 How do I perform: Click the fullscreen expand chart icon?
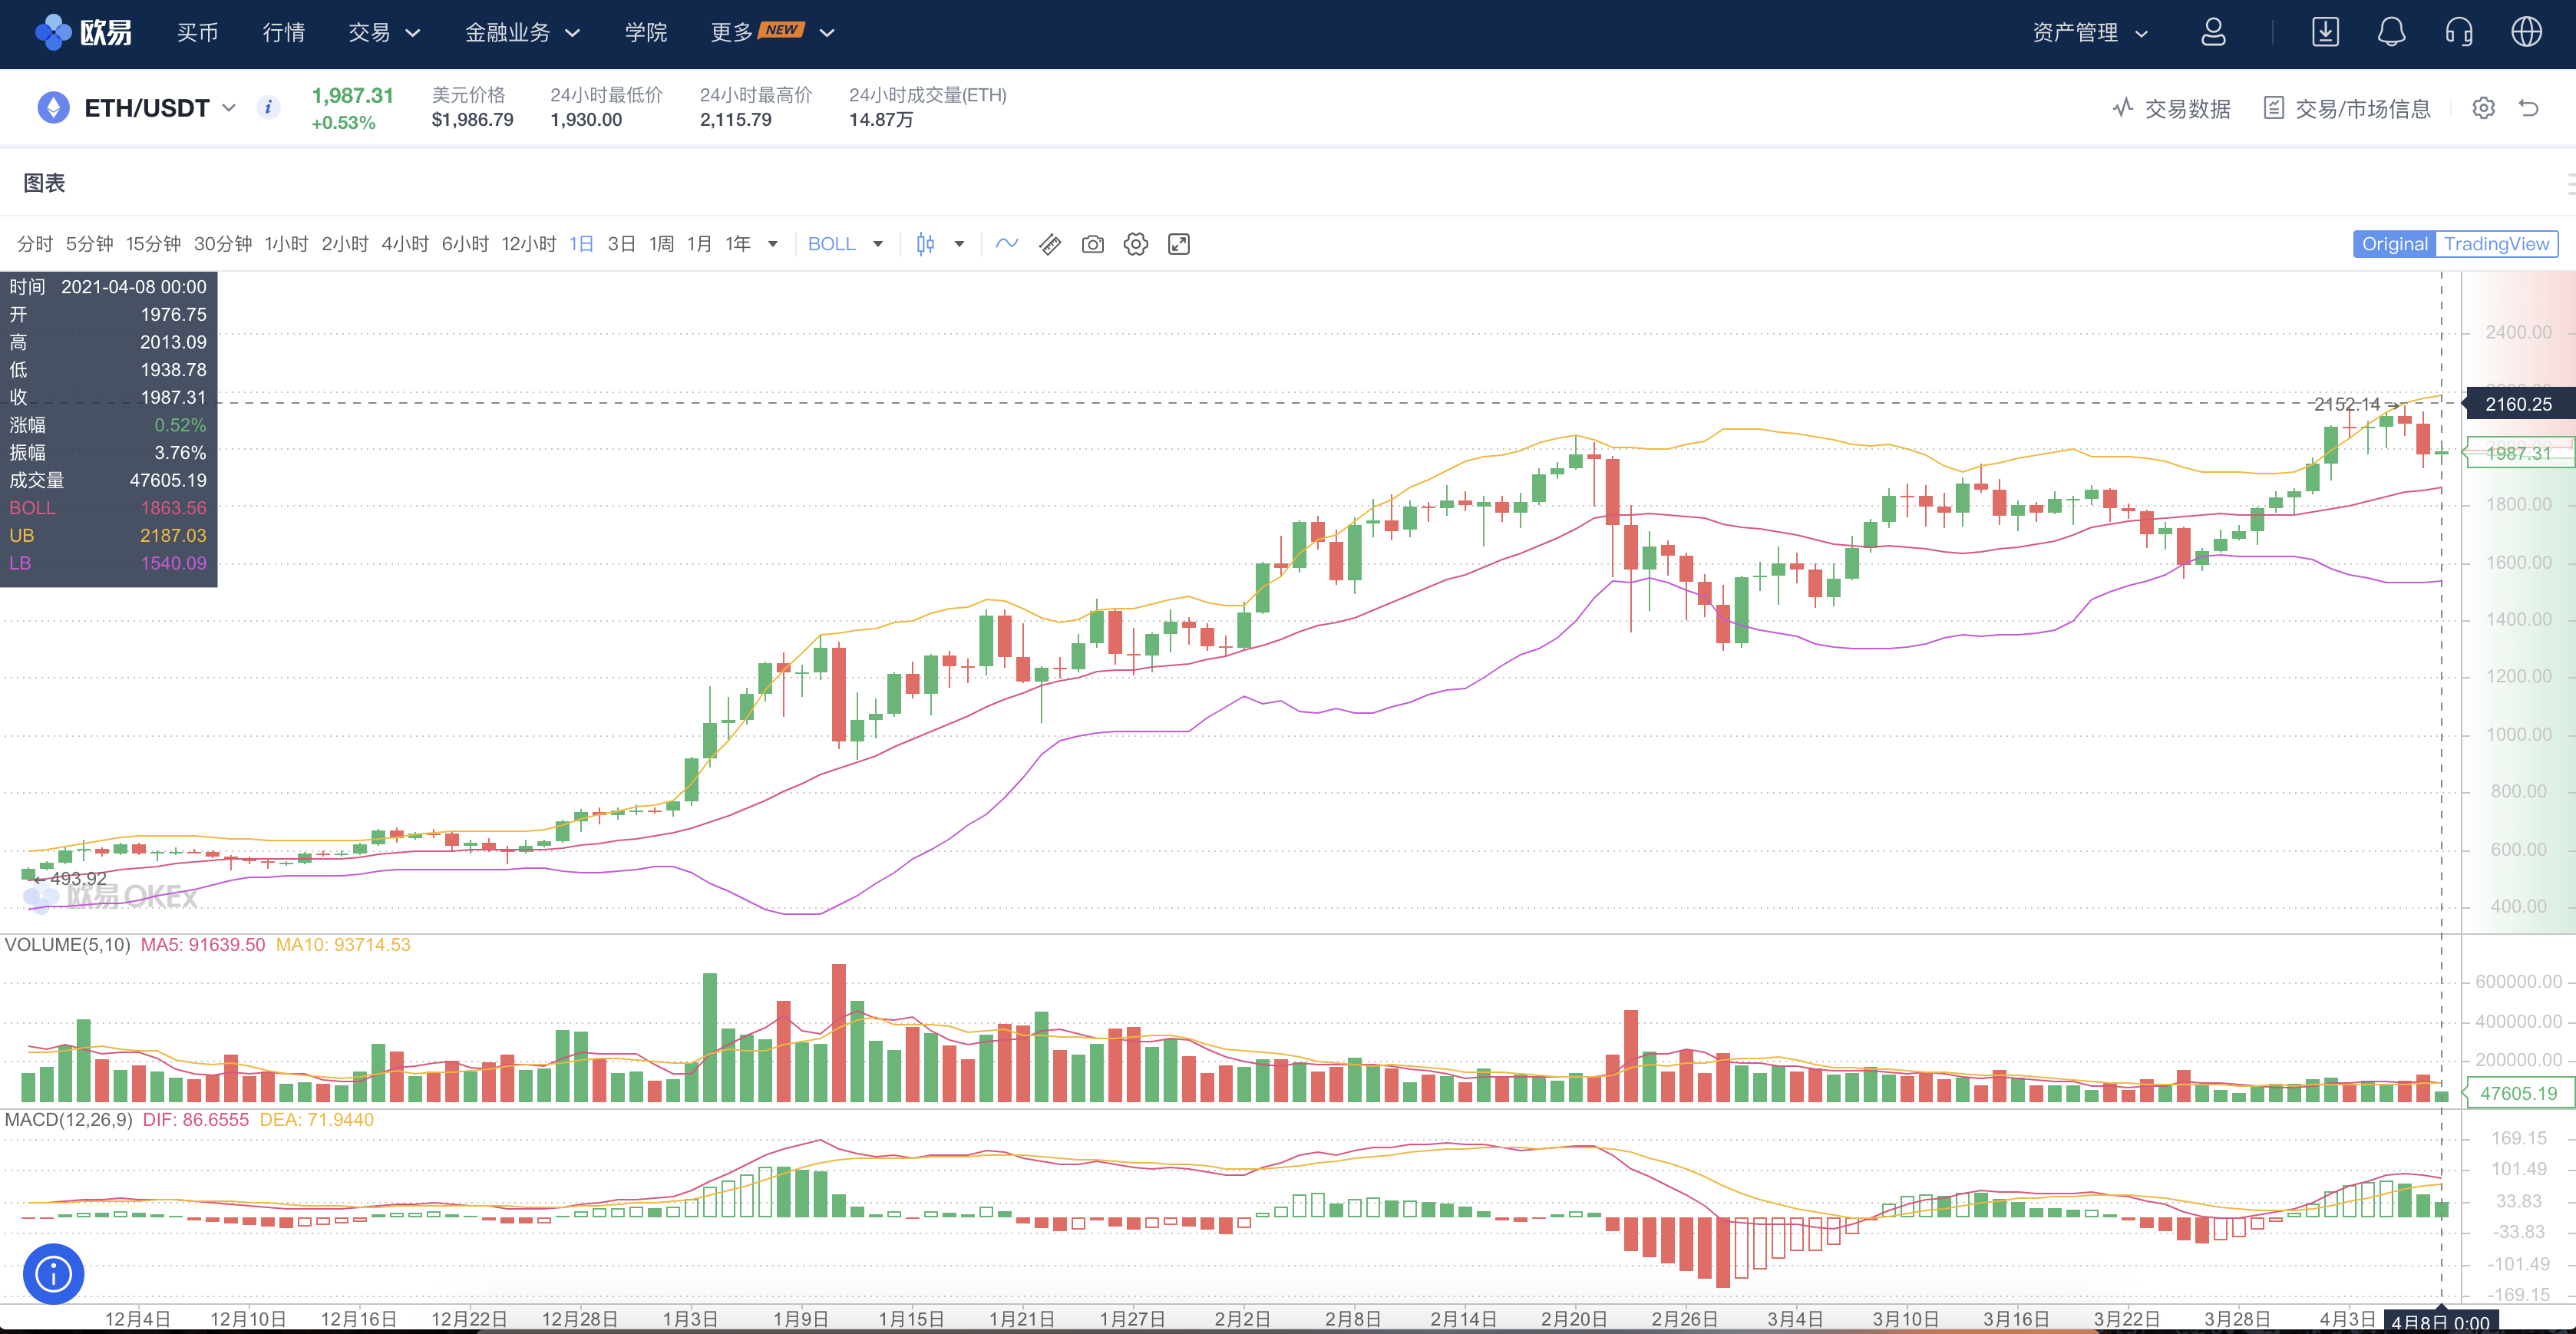(1178, 244)
